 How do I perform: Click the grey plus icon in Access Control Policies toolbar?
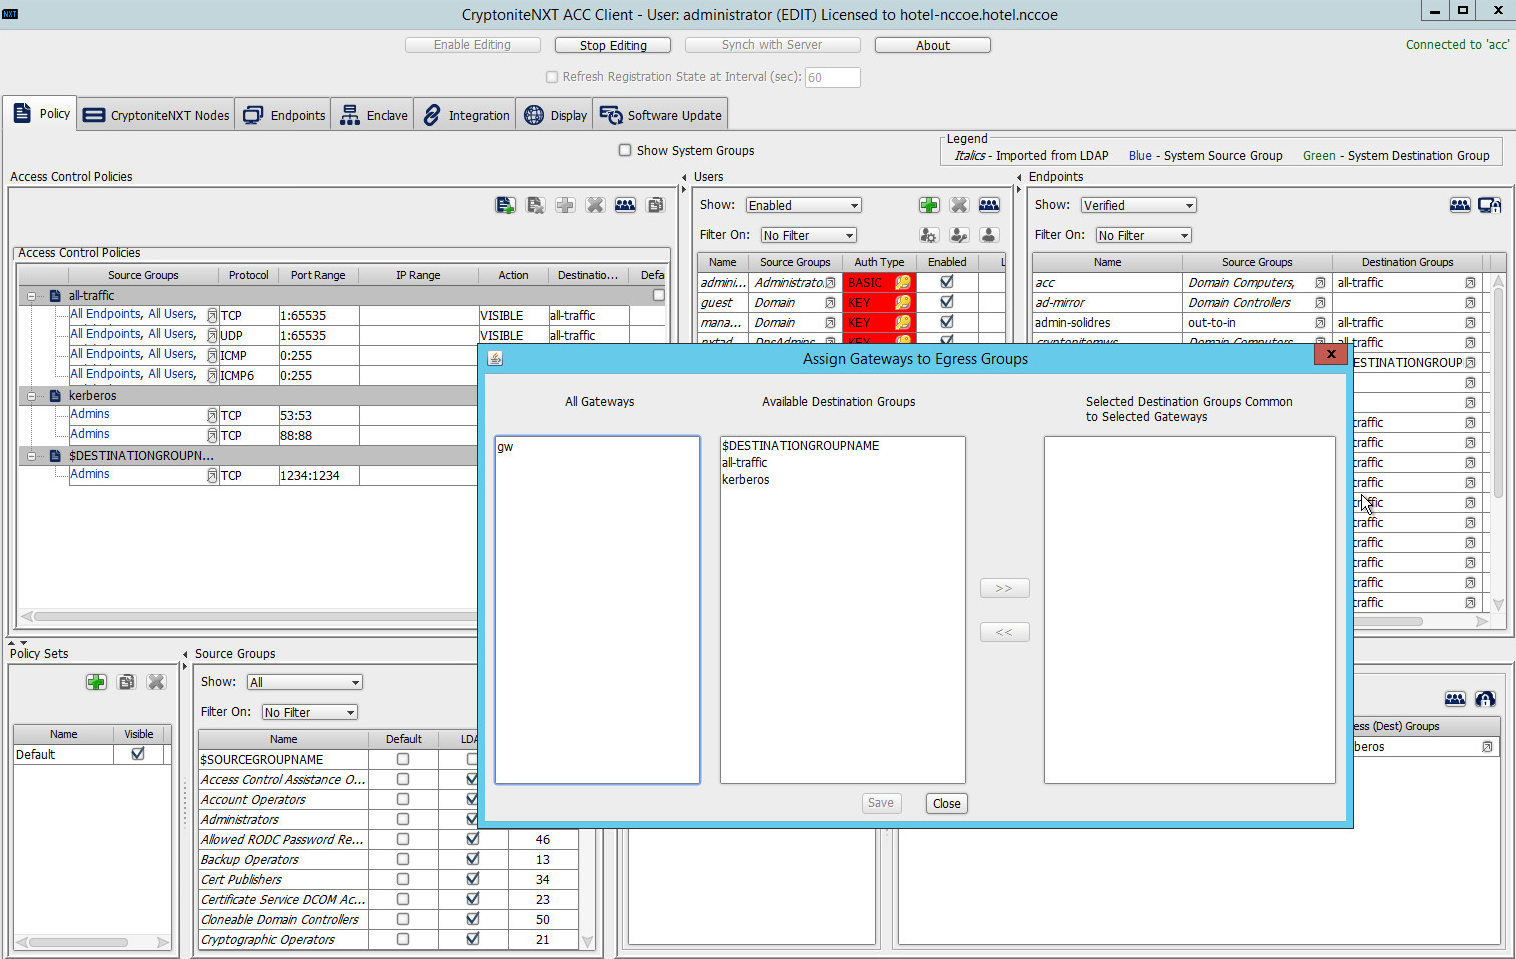tap(565, 205)
